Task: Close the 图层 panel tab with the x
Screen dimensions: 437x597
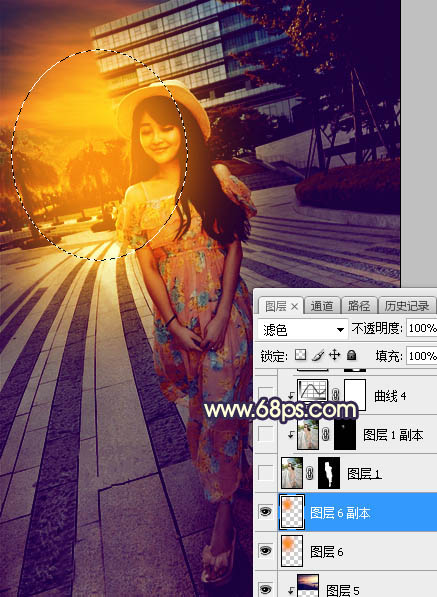Action: [x=294, y=306]
